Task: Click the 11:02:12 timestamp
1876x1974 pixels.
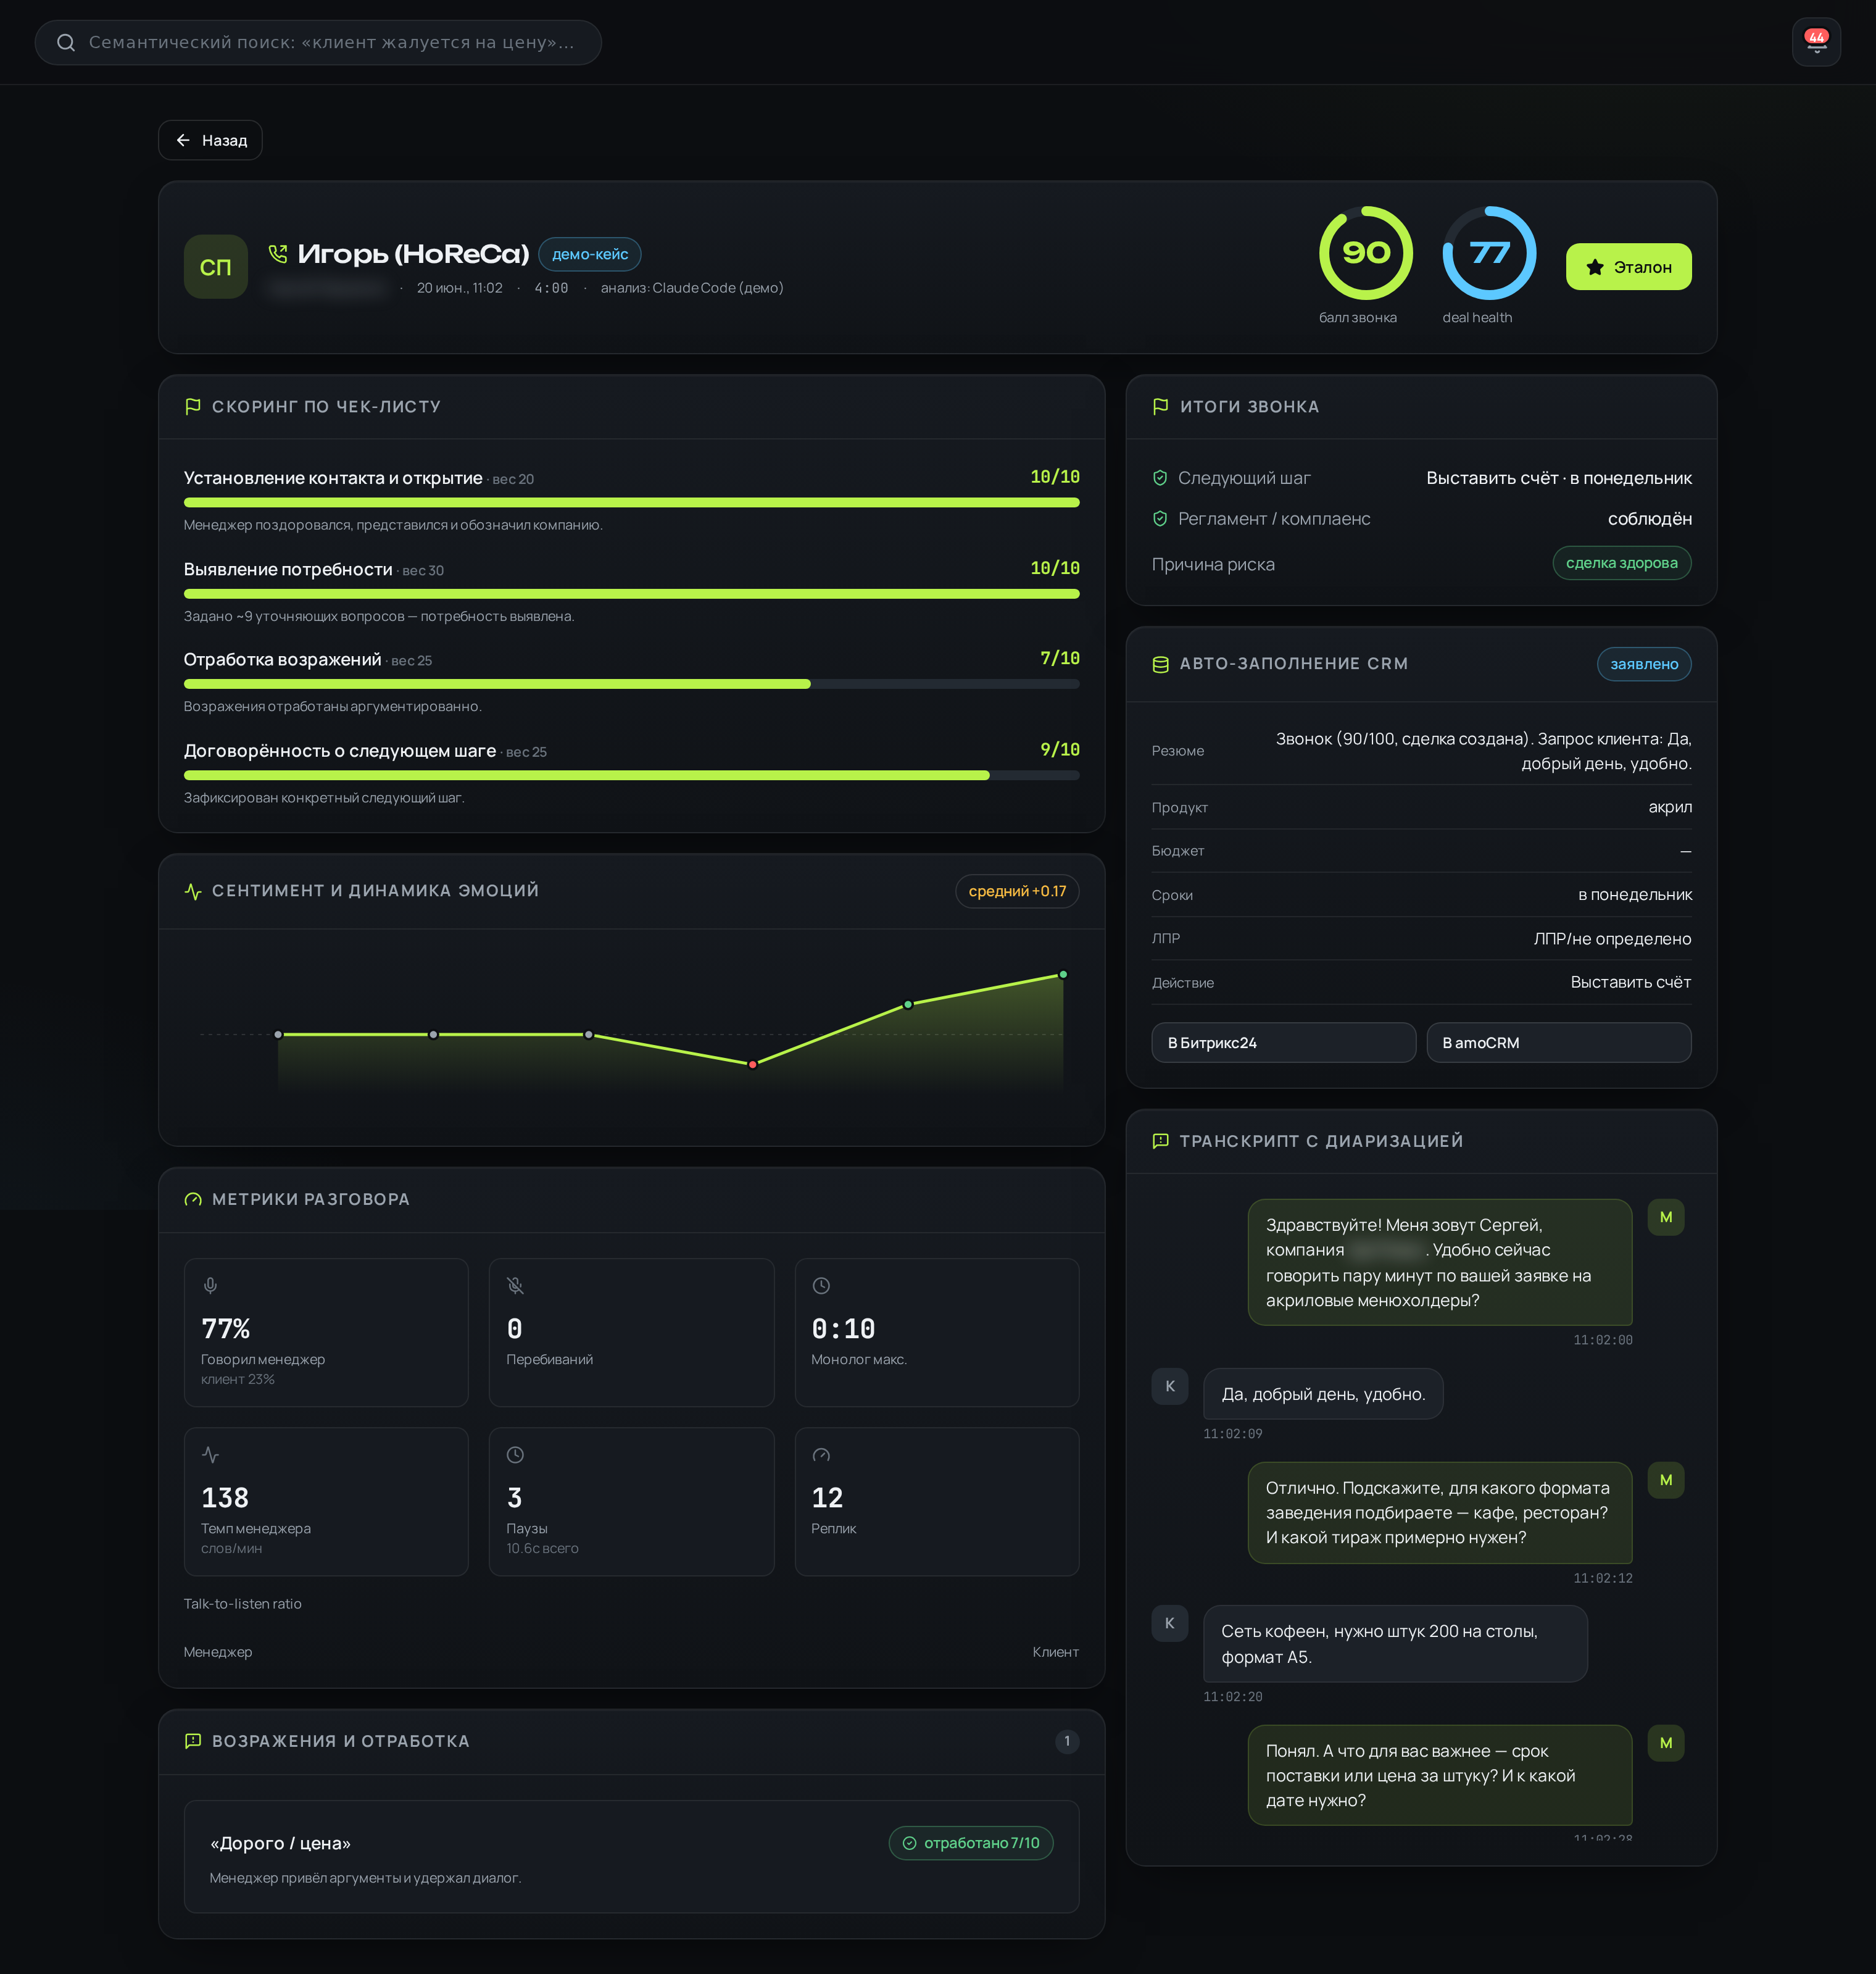Action: pos(1602,1578)
